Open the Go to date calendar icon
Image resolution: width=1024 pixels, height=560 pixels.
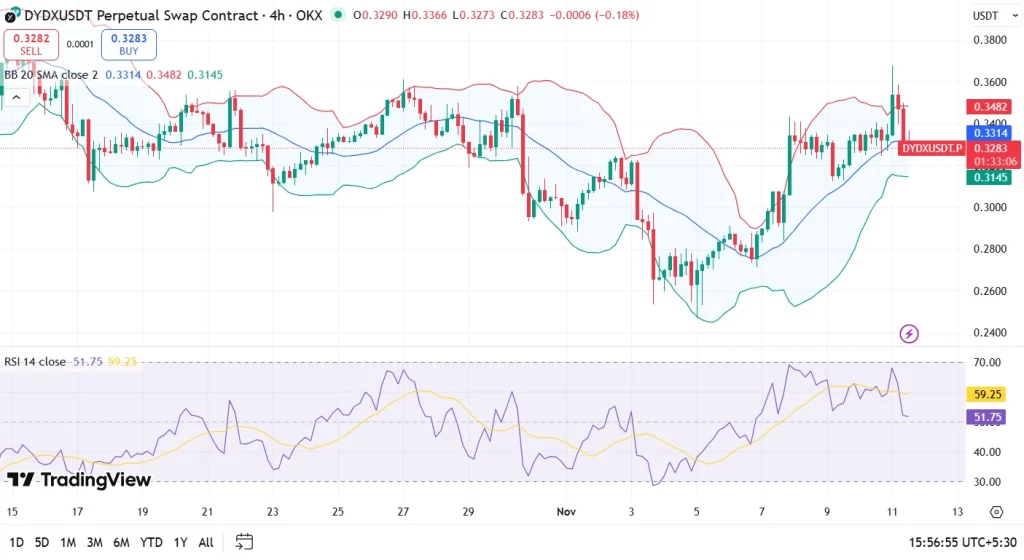pos(244,541)
